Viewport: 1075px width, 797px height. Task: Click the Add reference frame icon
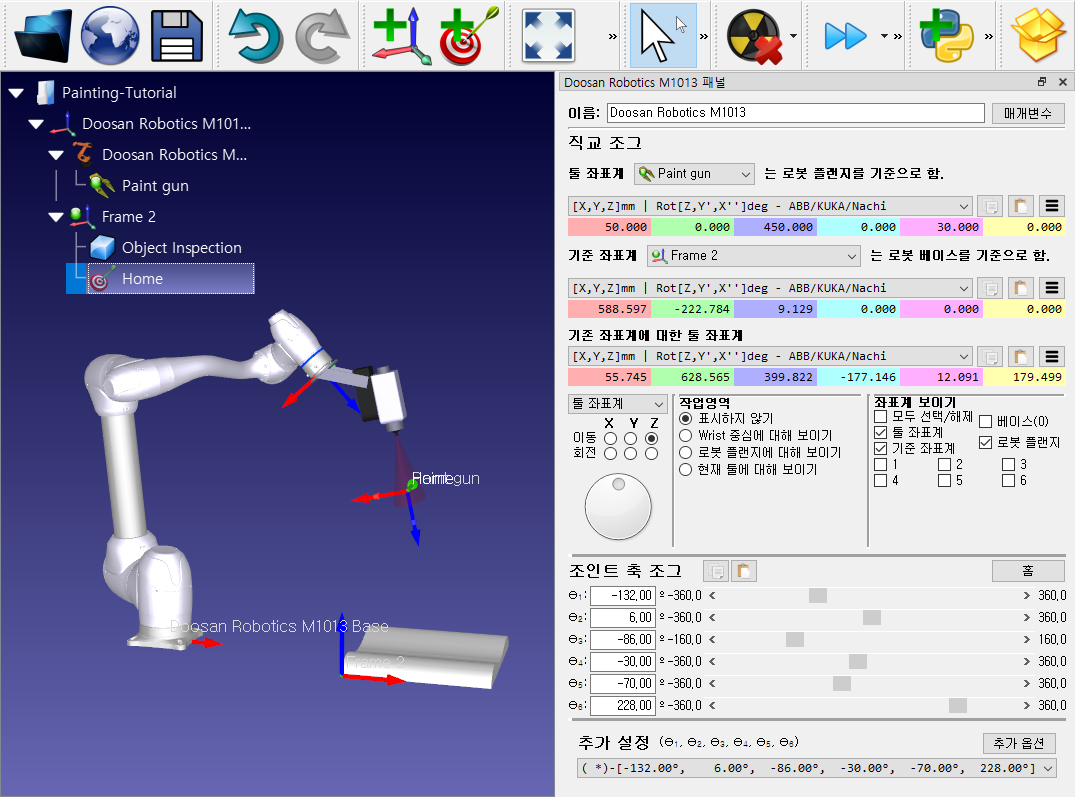(x=400, y=35)
